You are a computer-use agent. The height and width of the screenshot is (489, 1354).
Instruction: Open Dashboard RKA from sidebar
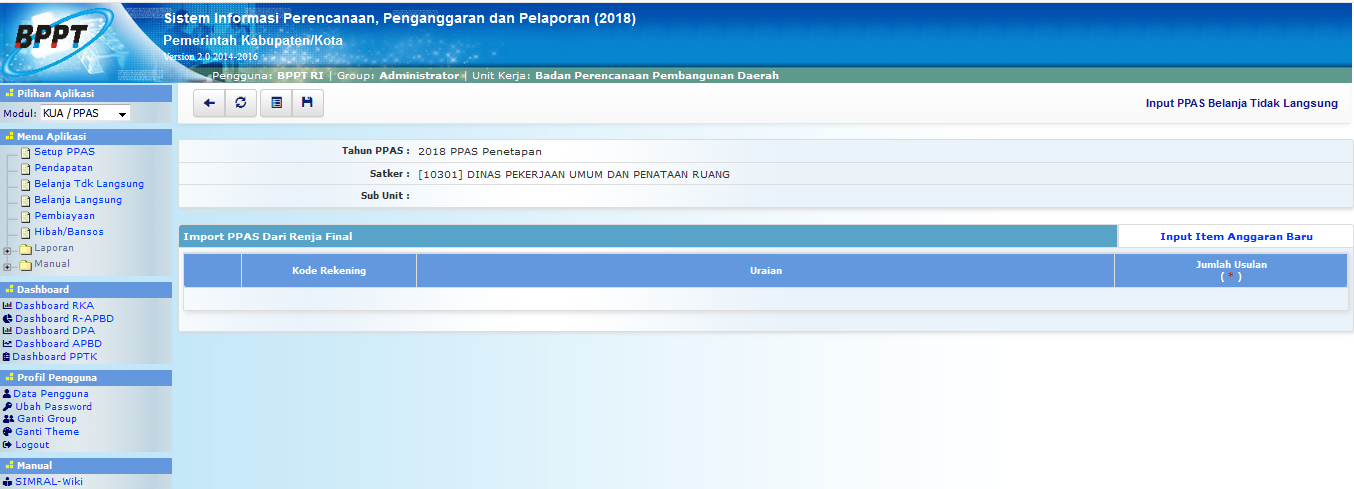[x=54, y=306]
